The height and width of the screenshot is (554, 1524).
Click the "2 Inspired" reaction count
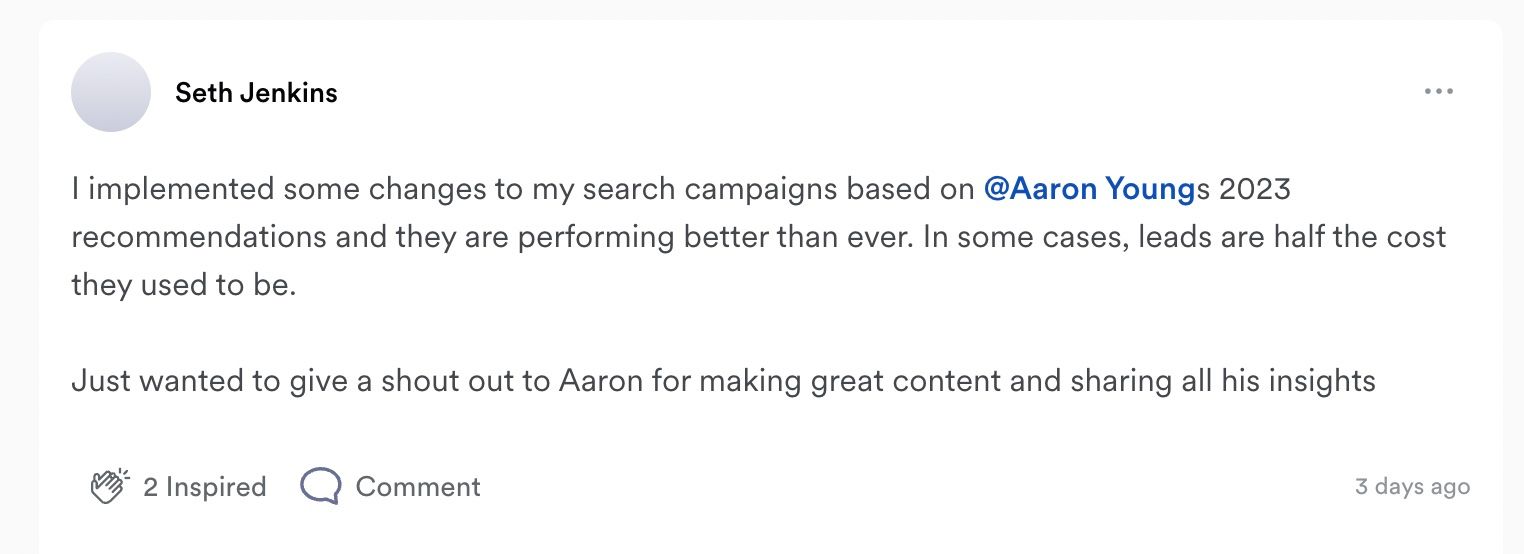204,487
